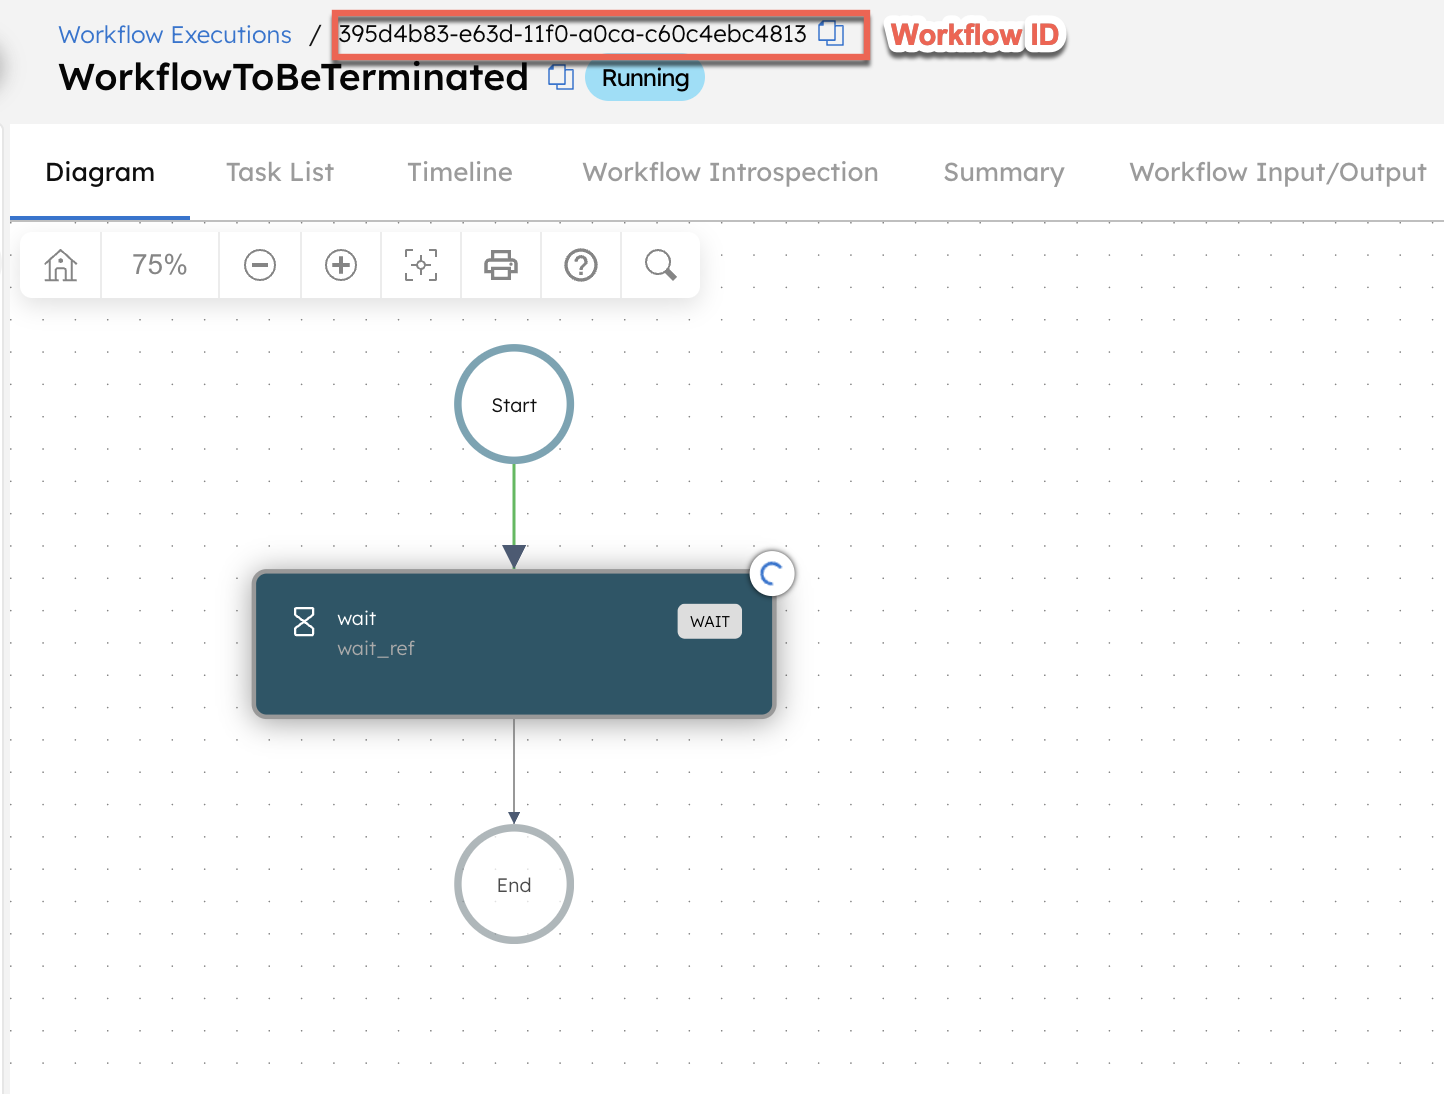Navigate back via Workflow Executions breadcrumb
The width and height of the screenshot is (1444, 1094).
point(174,33)
